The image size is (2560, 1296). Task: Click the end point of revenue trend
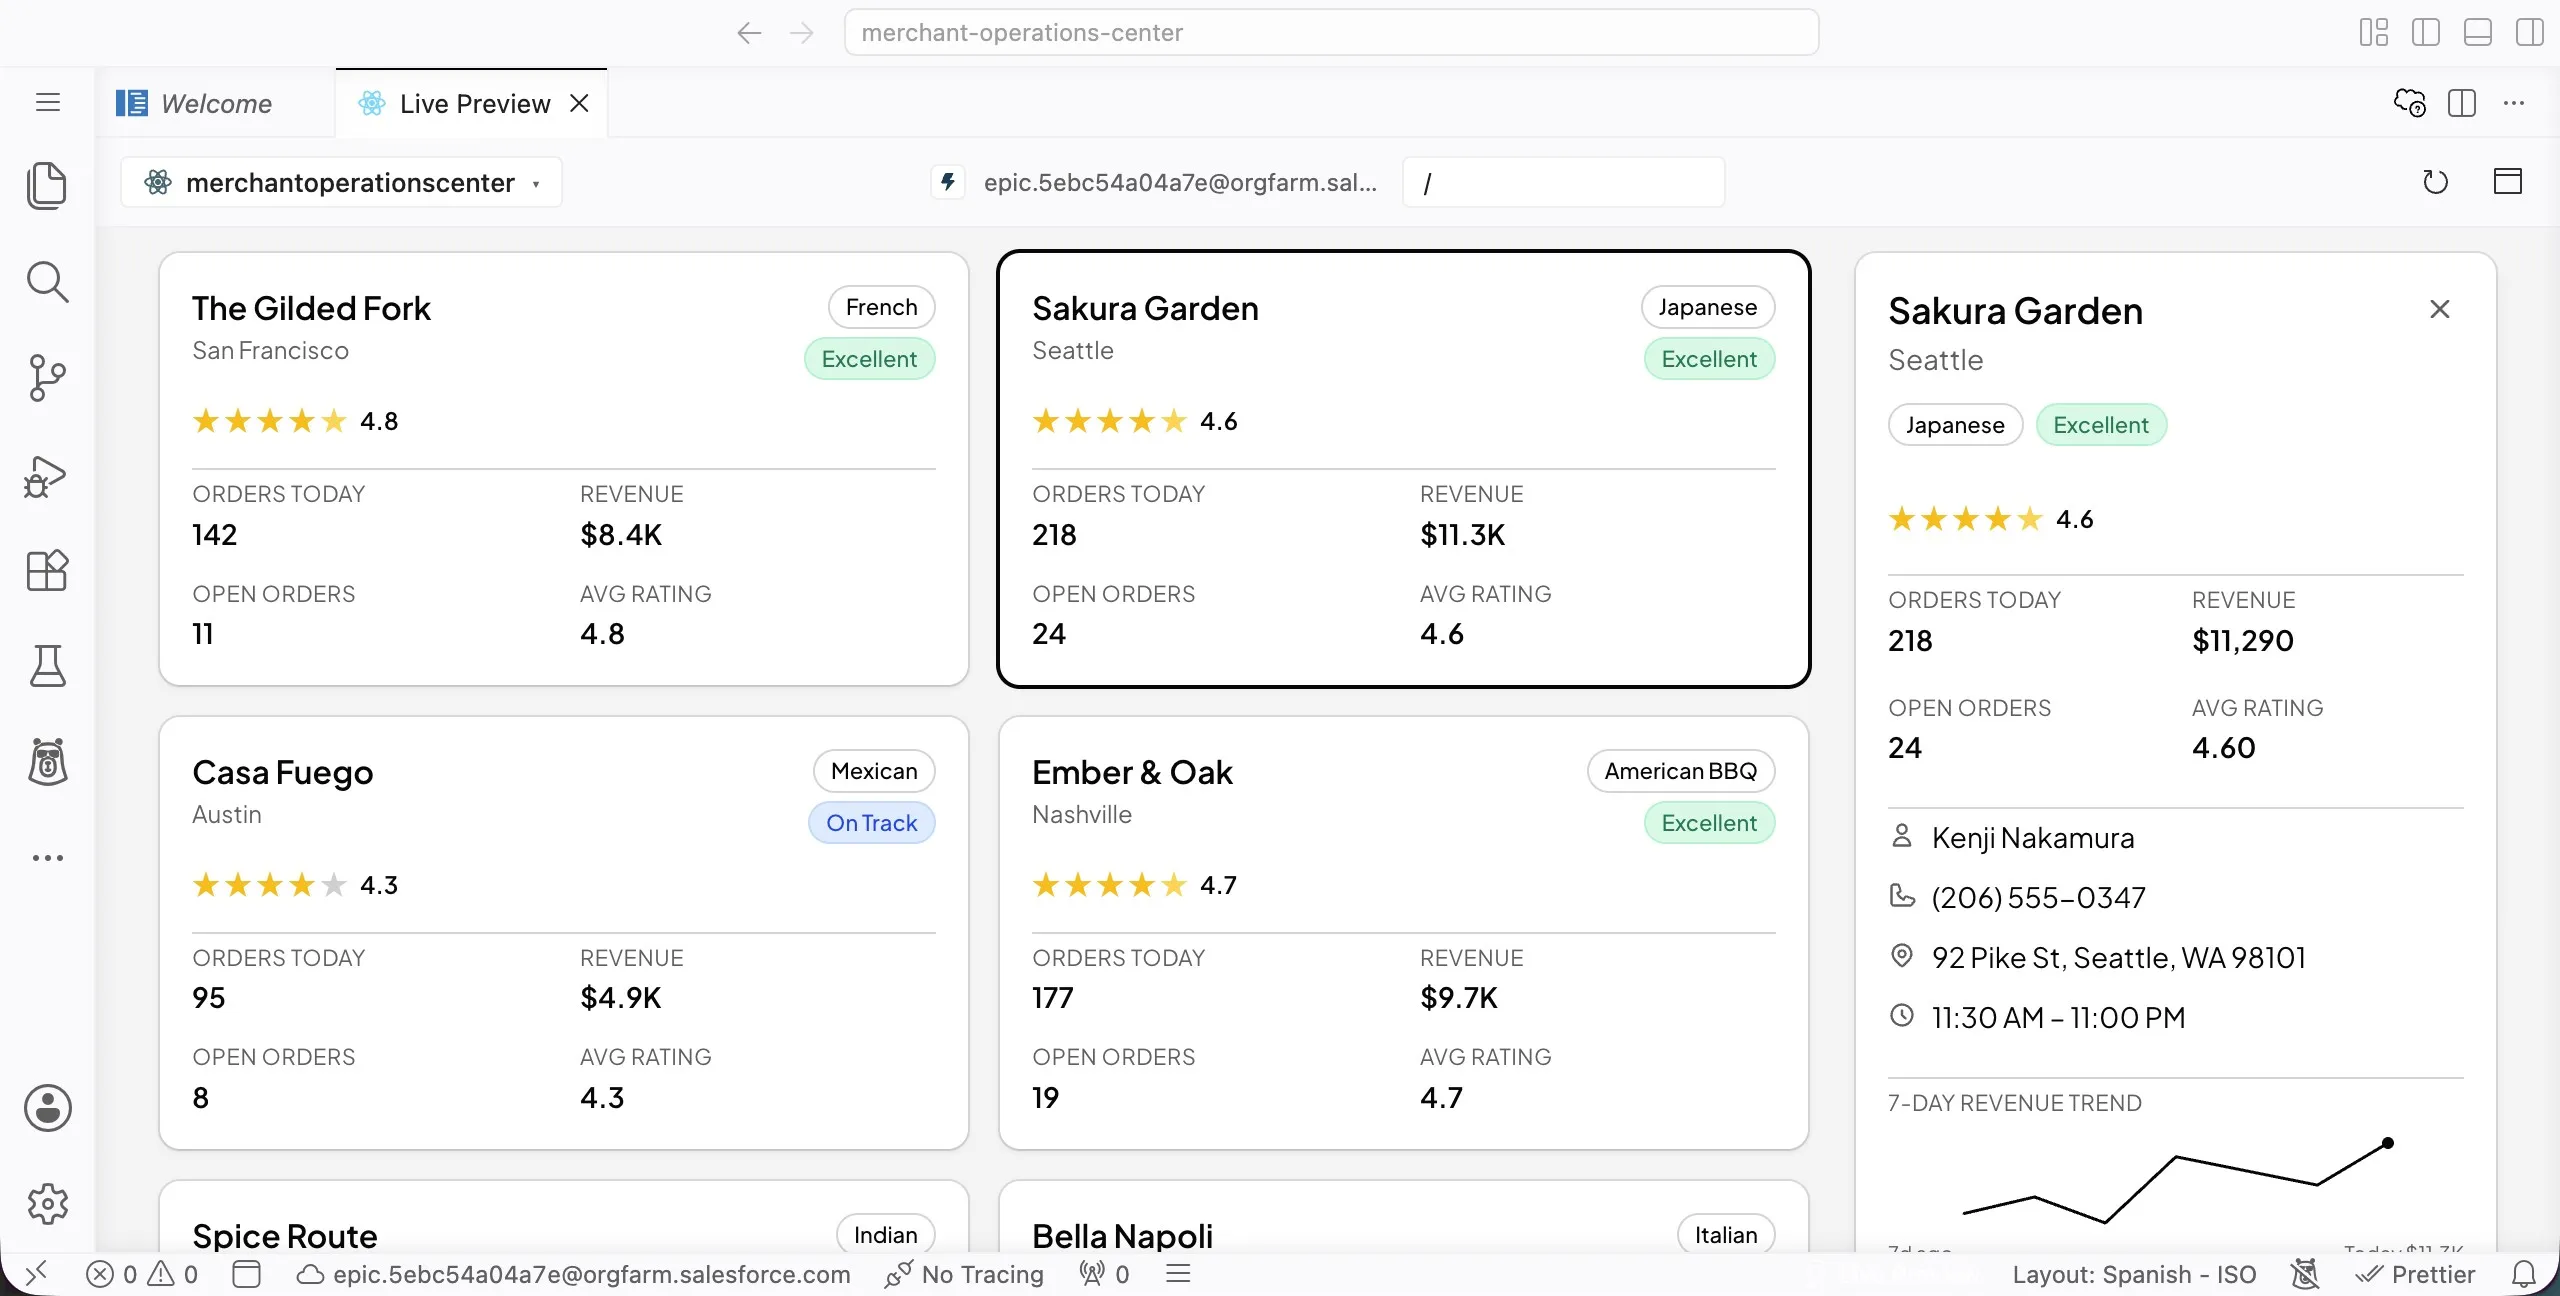pos(2388,1143)
